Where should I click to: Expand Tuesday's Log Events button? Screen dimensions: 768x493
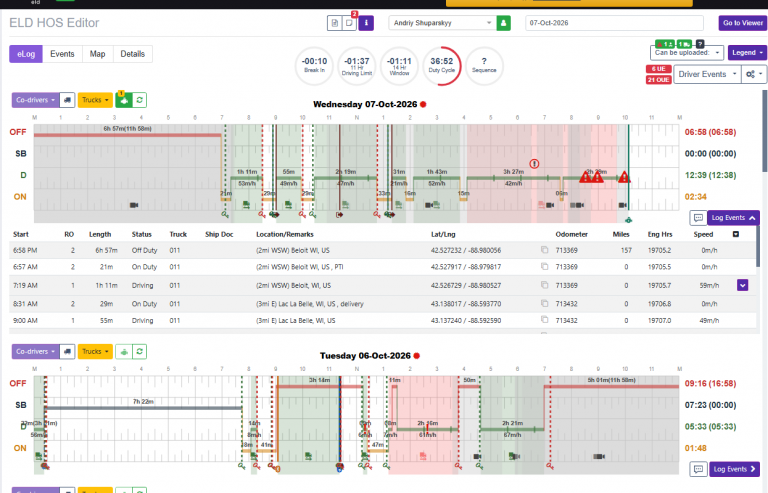coord(734,469)
